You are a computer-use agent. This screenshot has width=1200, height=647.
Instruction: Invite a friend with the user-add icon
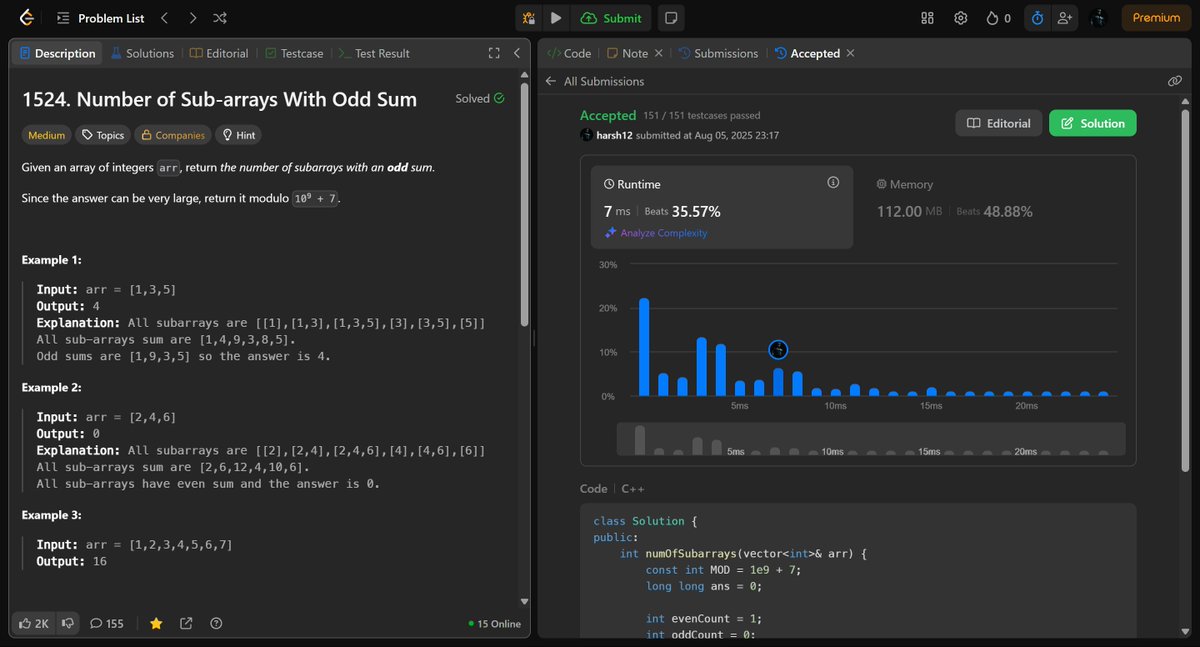[1065, 17]
